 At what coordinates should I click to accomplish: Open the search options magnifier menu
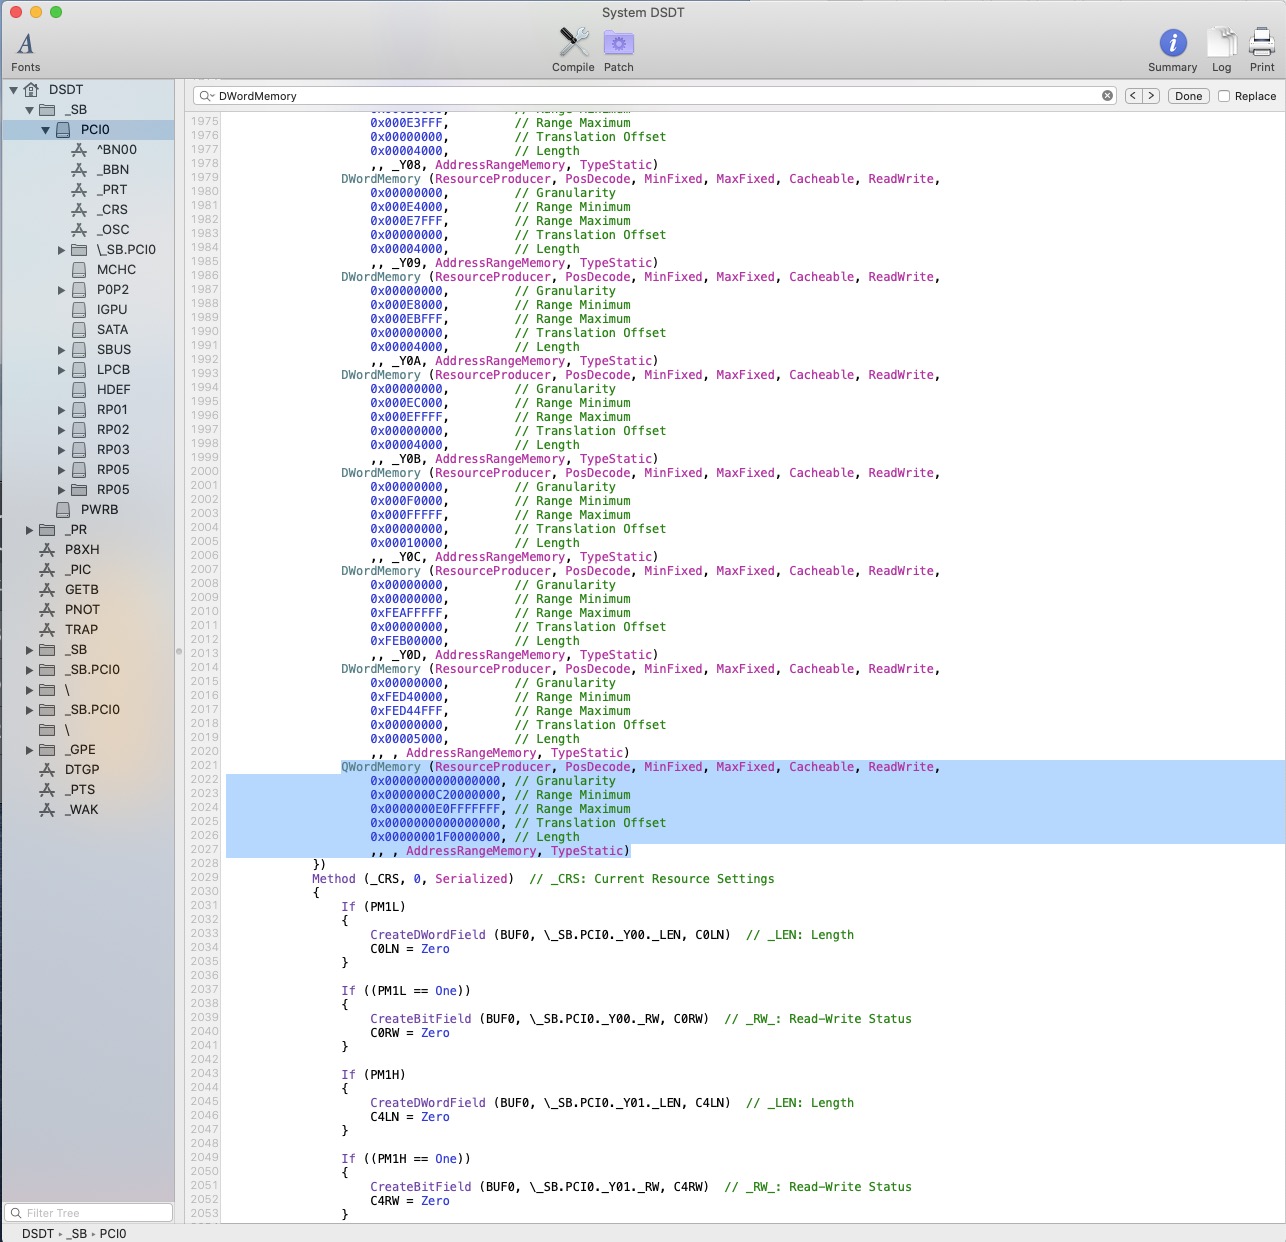pos(206,96)
